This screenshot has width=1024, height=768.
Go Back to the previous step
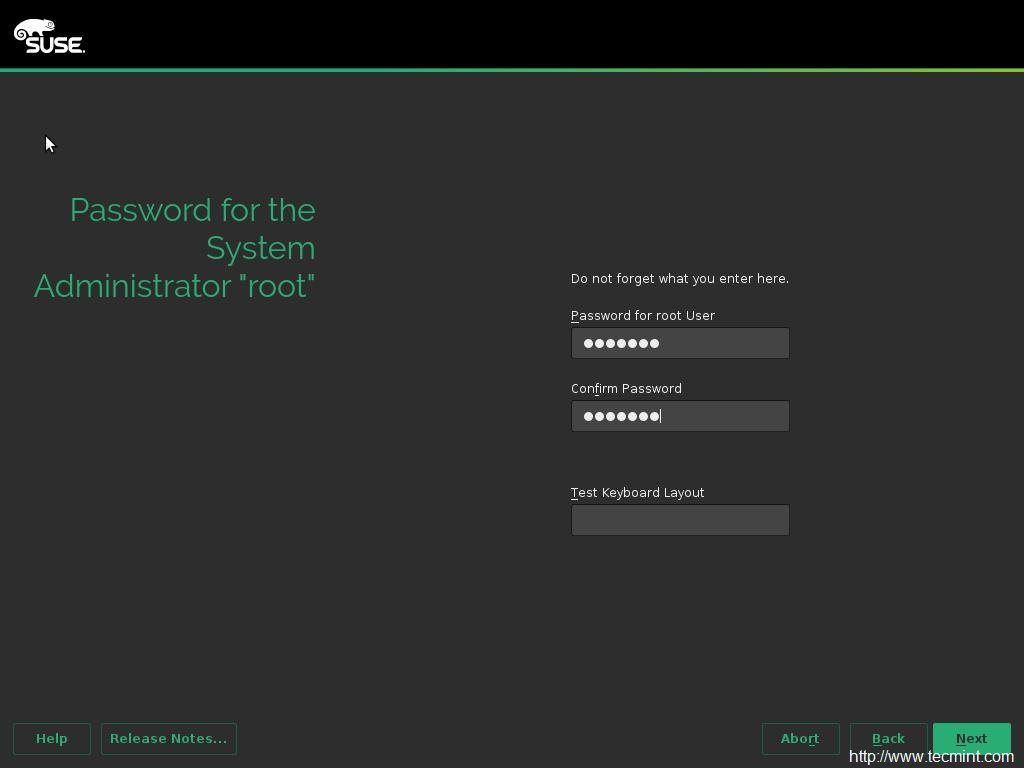(x=888, y=739)
